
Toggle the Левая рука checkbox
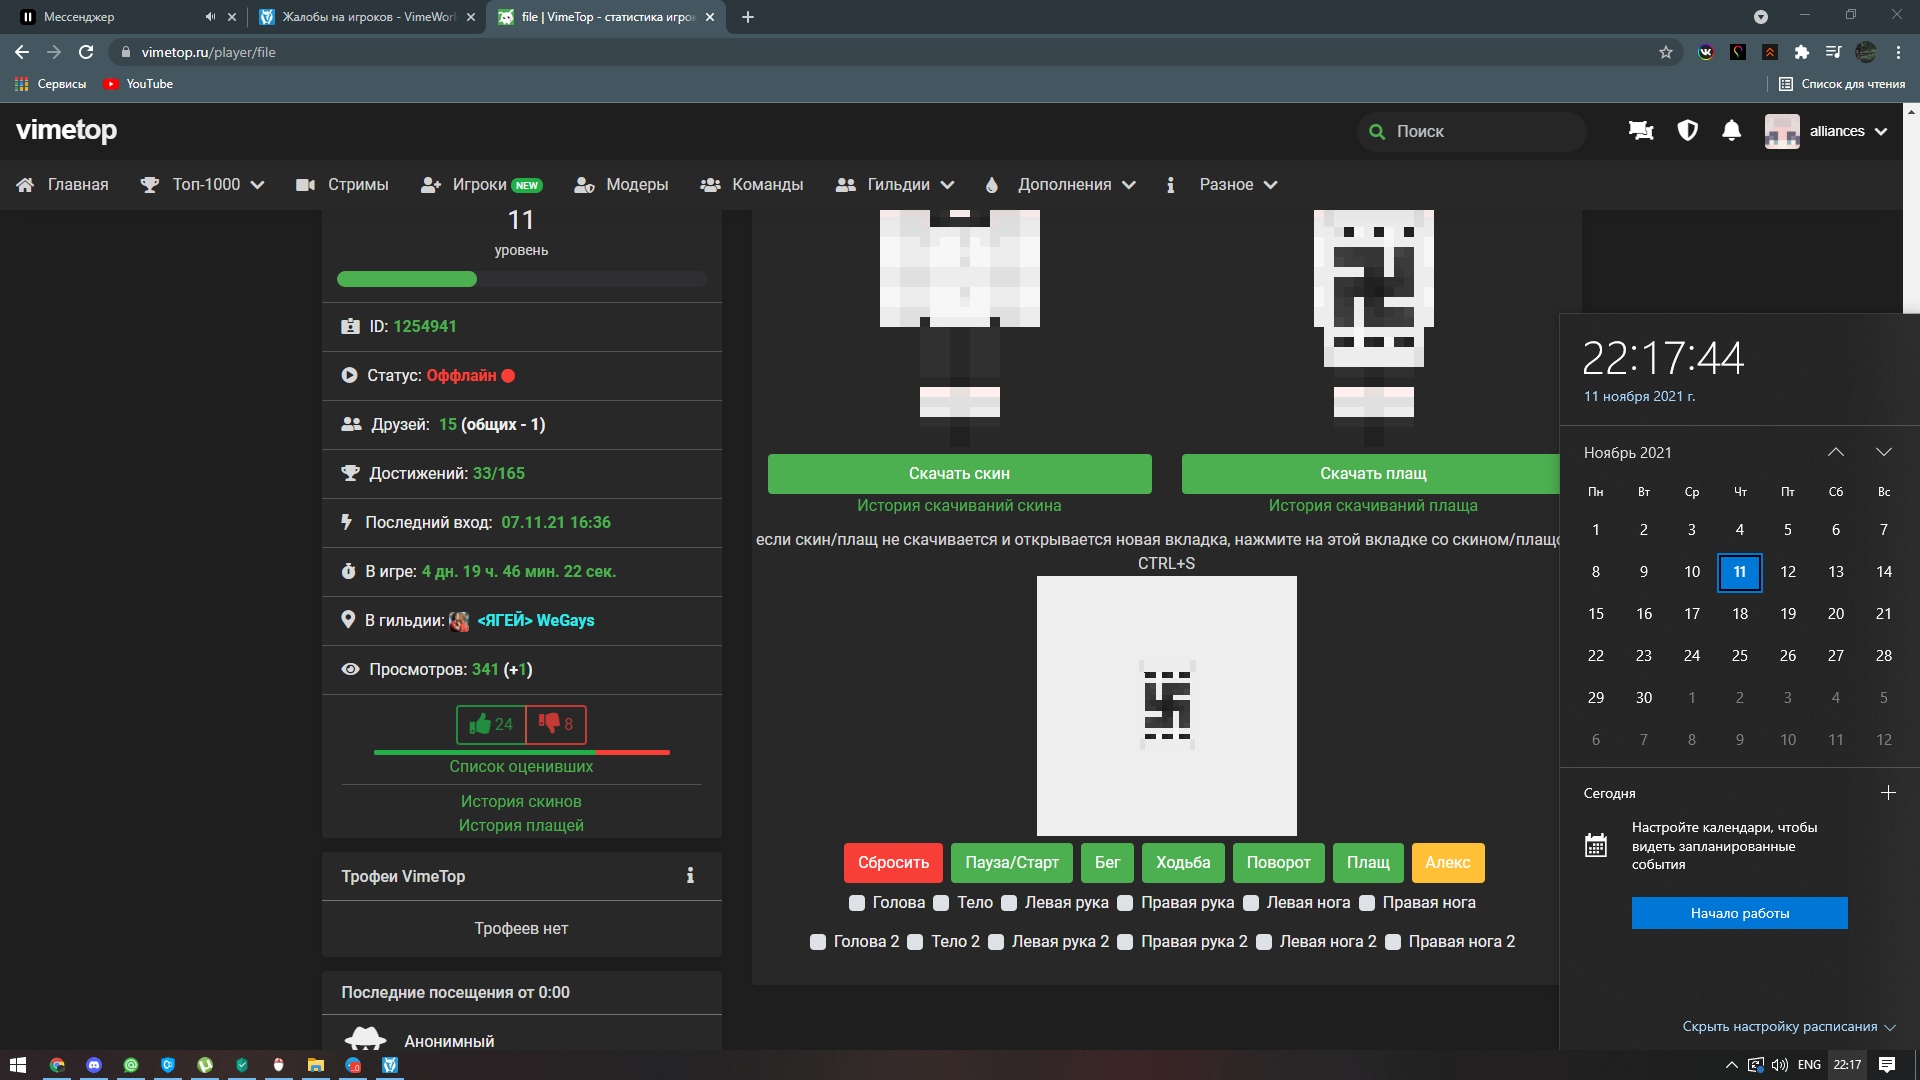(x=1009, y=903)
